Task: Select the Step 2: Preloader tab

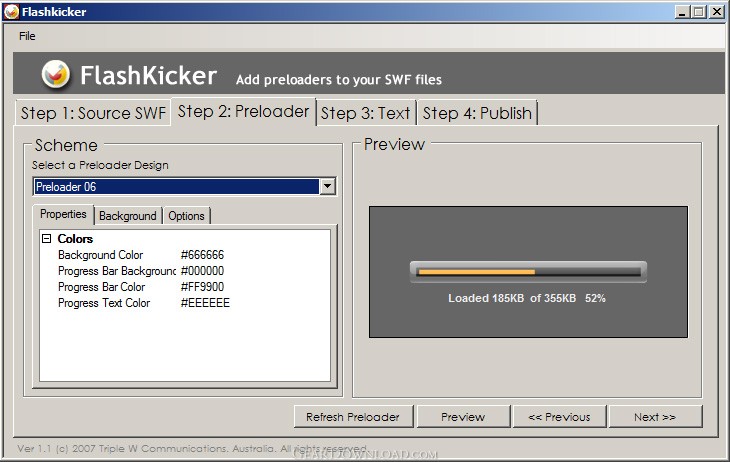Action: pyautogui.click(x=243, y=112)
